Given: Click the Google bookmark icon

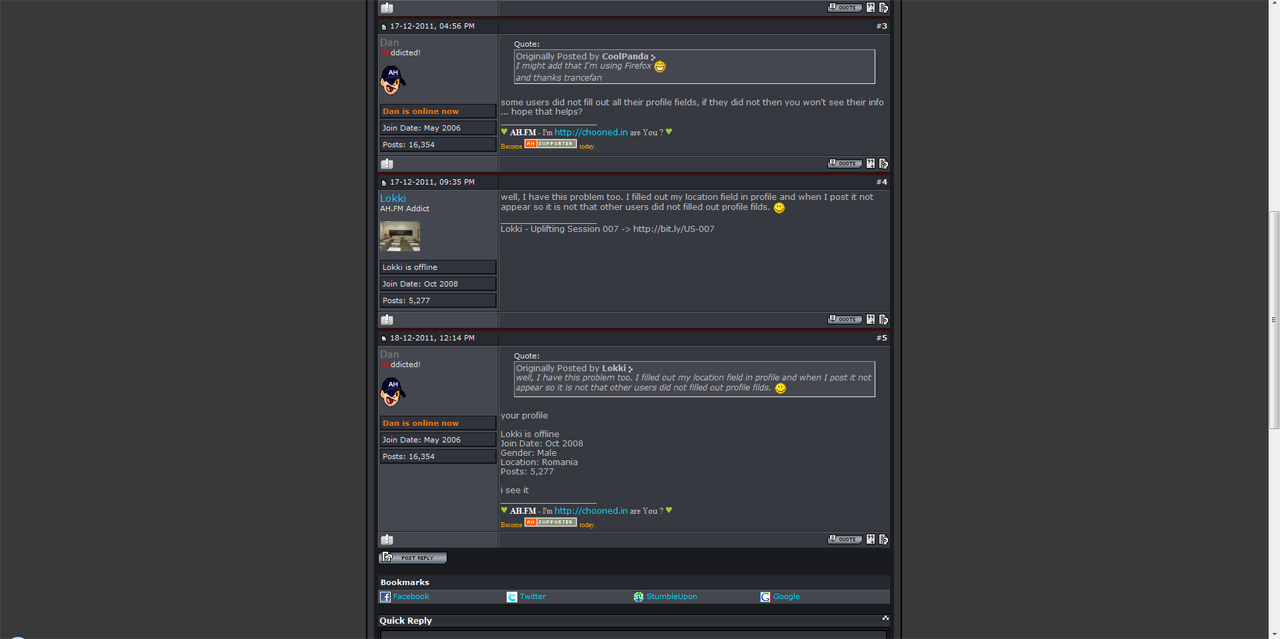Looking at the screenshot, I should coord(765,597).
